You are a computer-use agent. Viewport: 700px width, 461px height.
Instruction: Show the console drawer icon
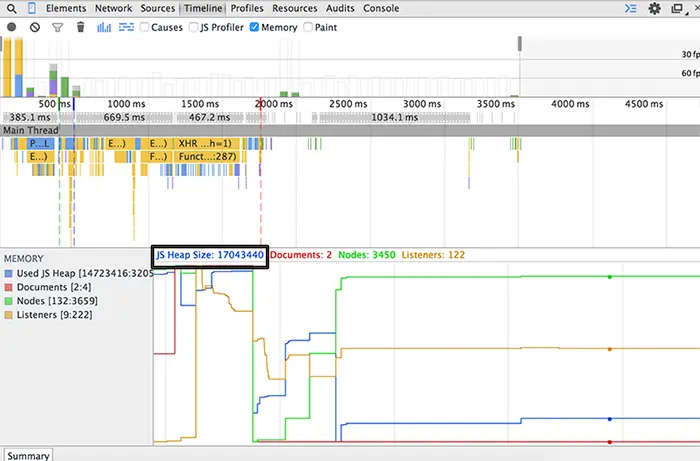click(630, 8)
